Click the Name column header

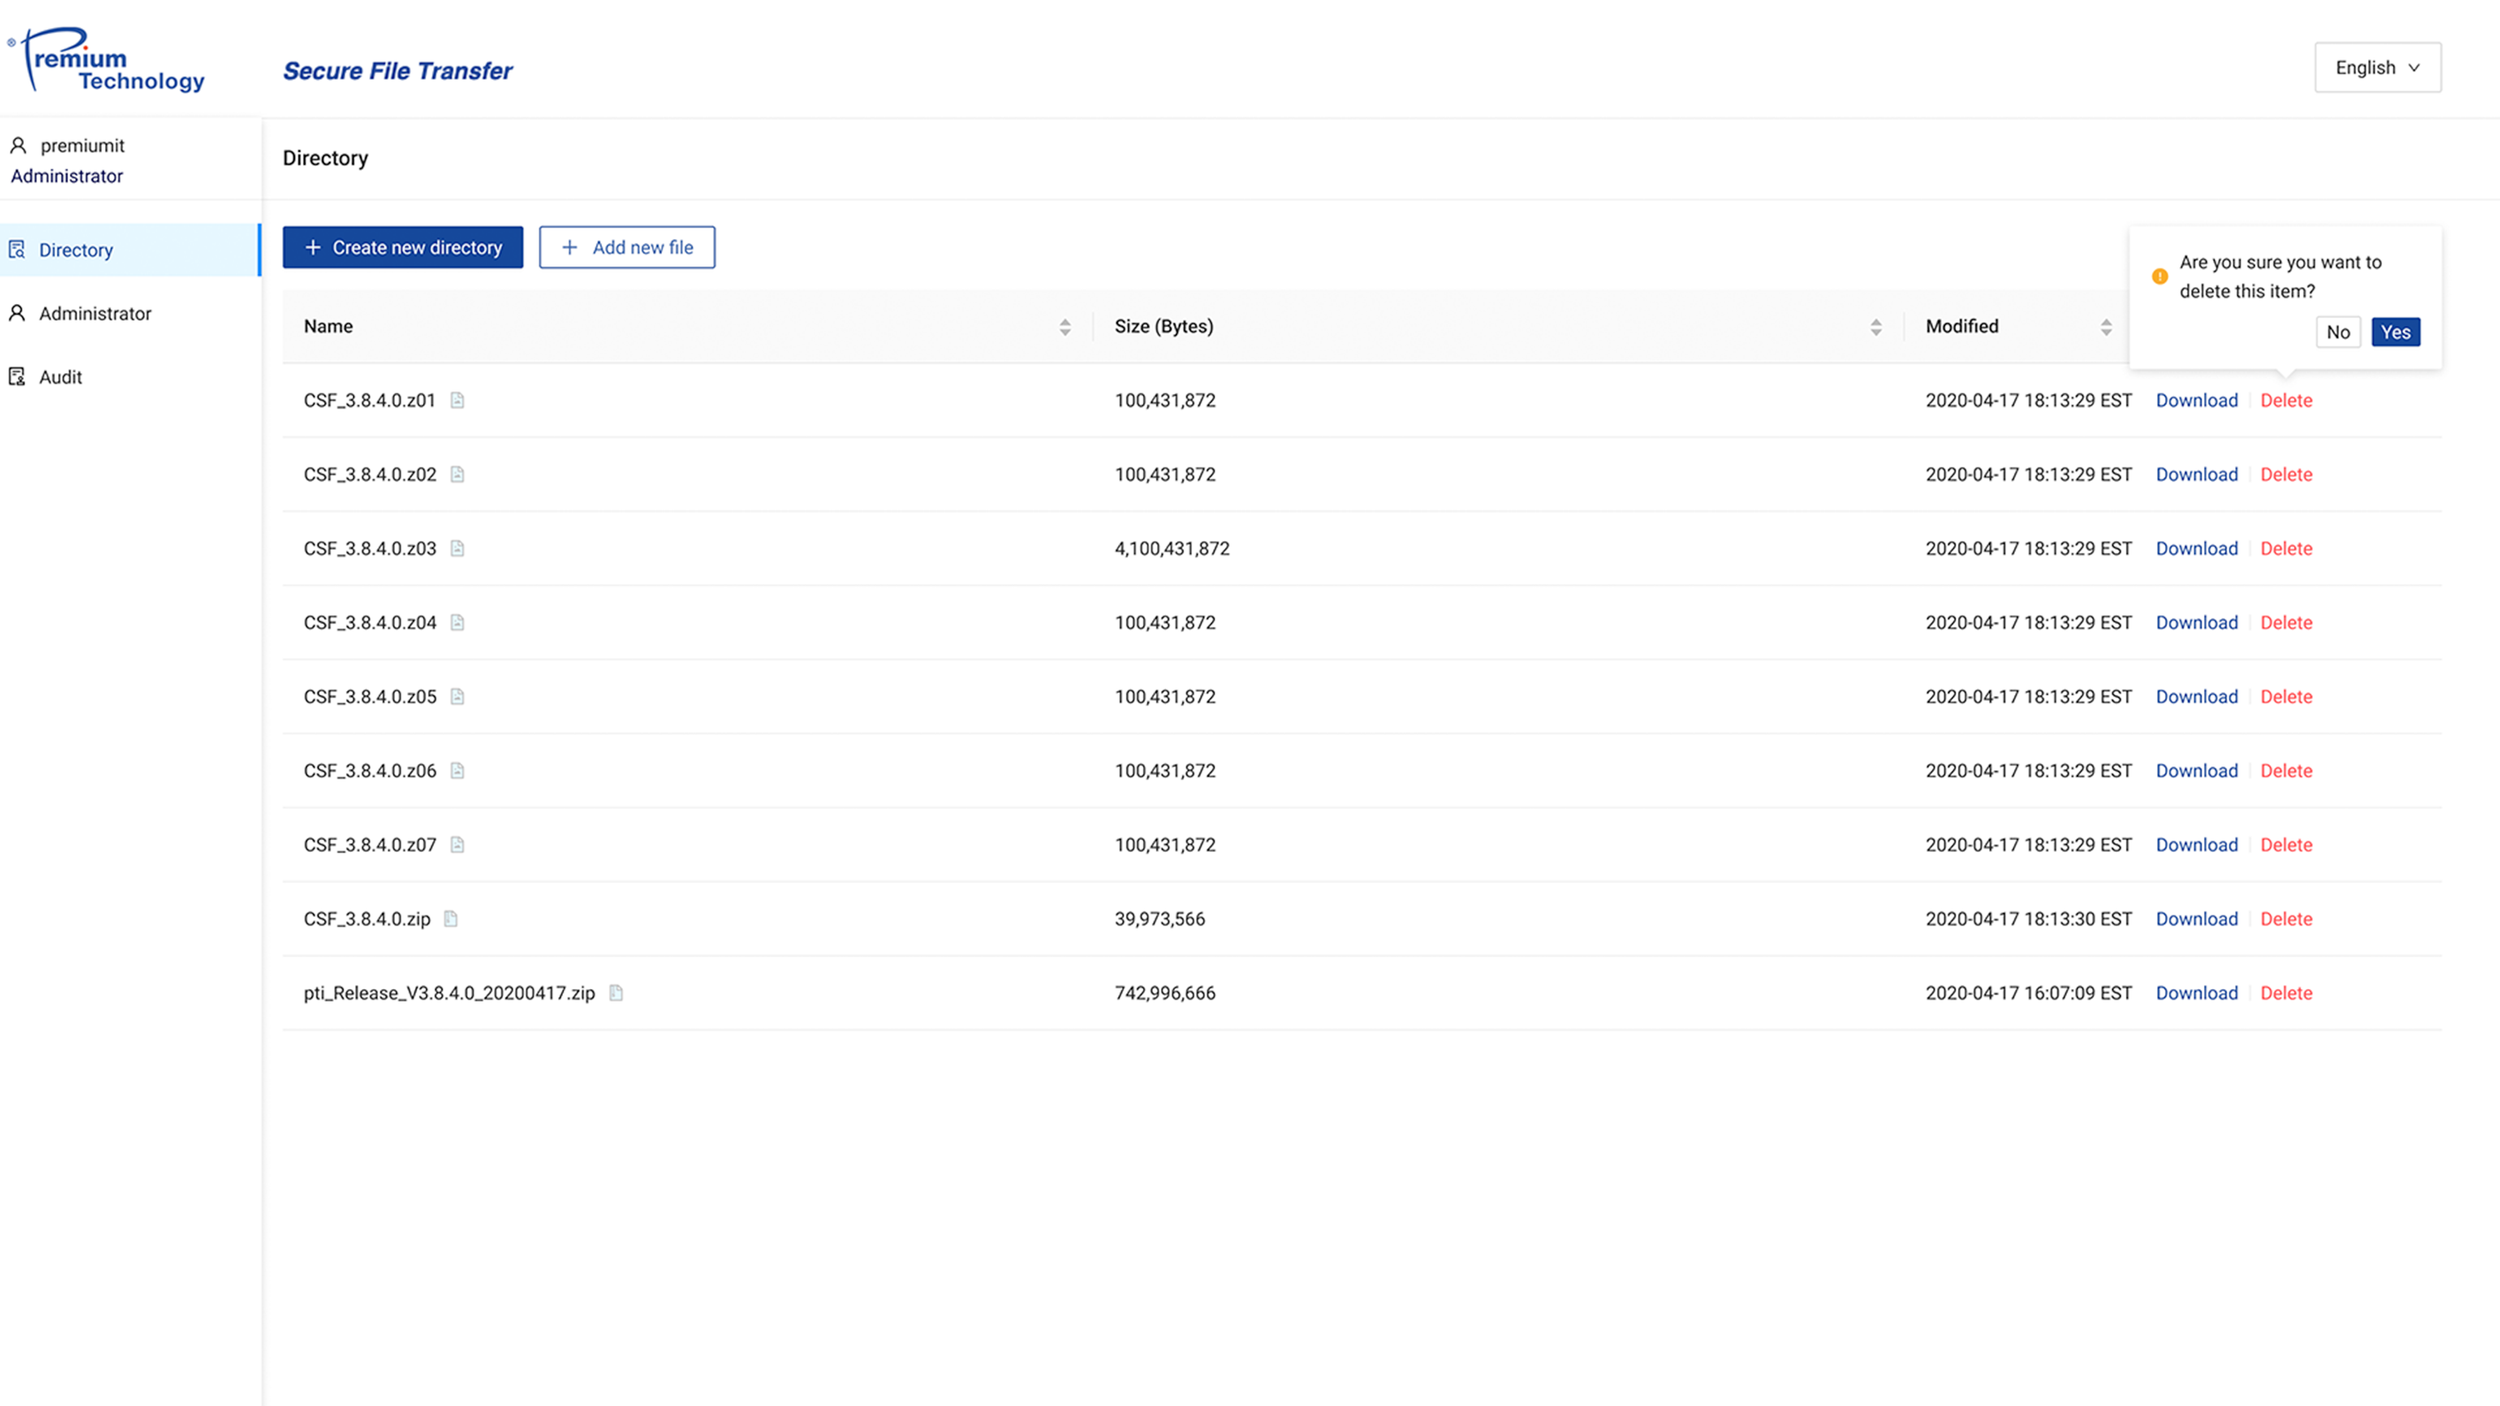point(688,326)
